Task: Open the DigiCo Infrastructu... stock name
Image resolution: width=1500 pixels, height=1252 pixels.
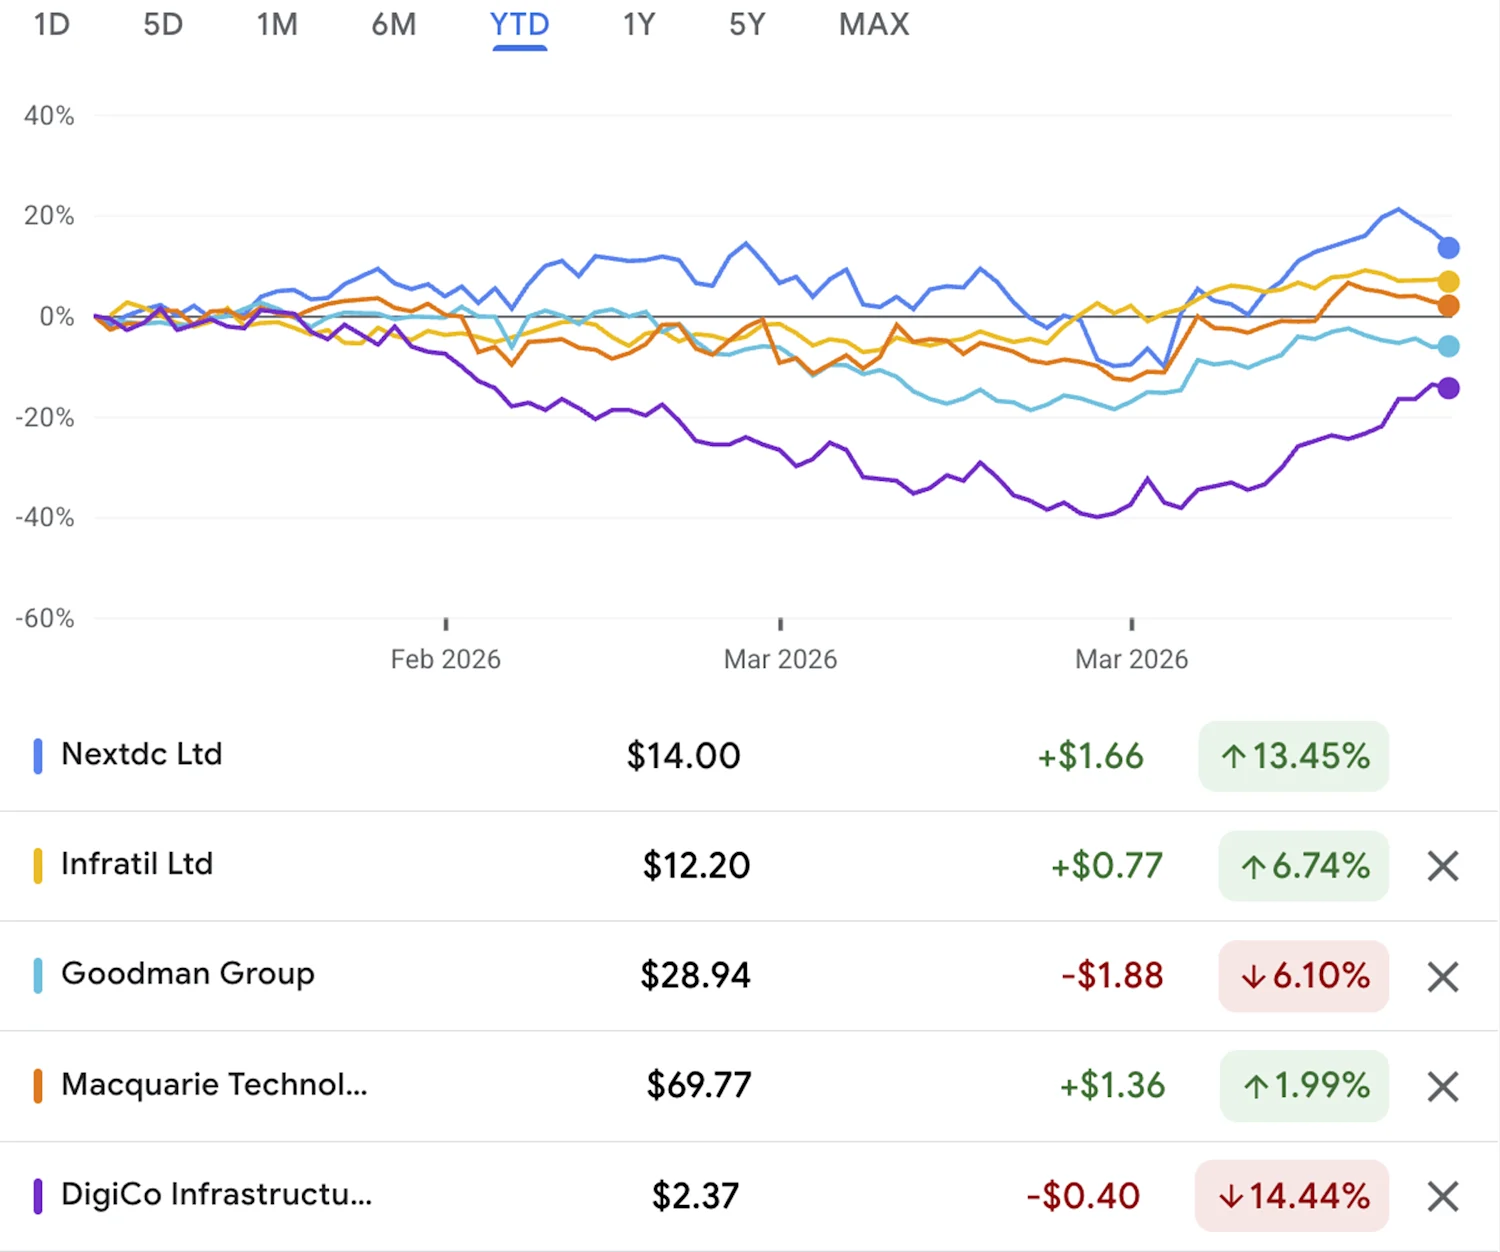Action: pyautogui.click(x=216, y=1194)
